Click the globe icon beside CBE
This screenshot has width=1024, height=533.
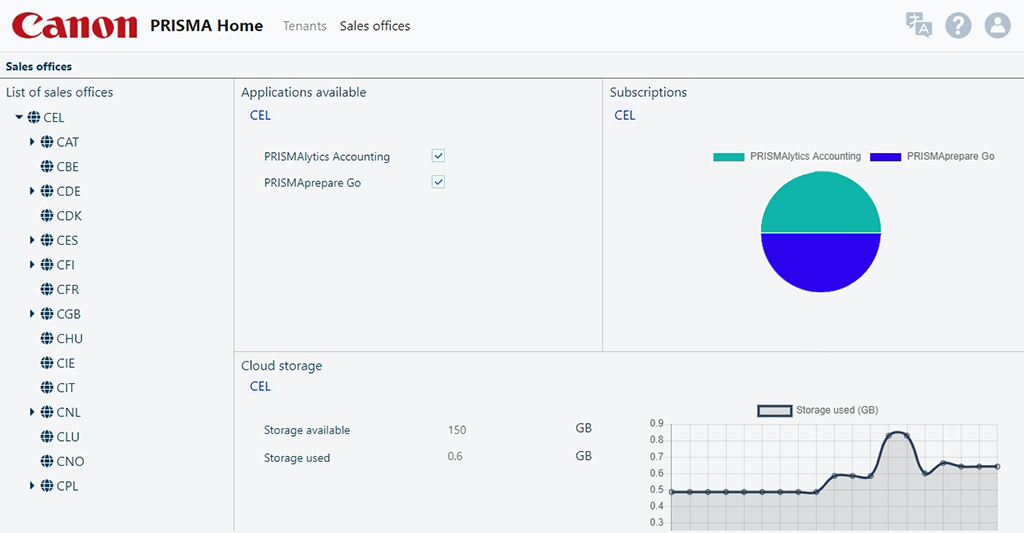point(47,167)
